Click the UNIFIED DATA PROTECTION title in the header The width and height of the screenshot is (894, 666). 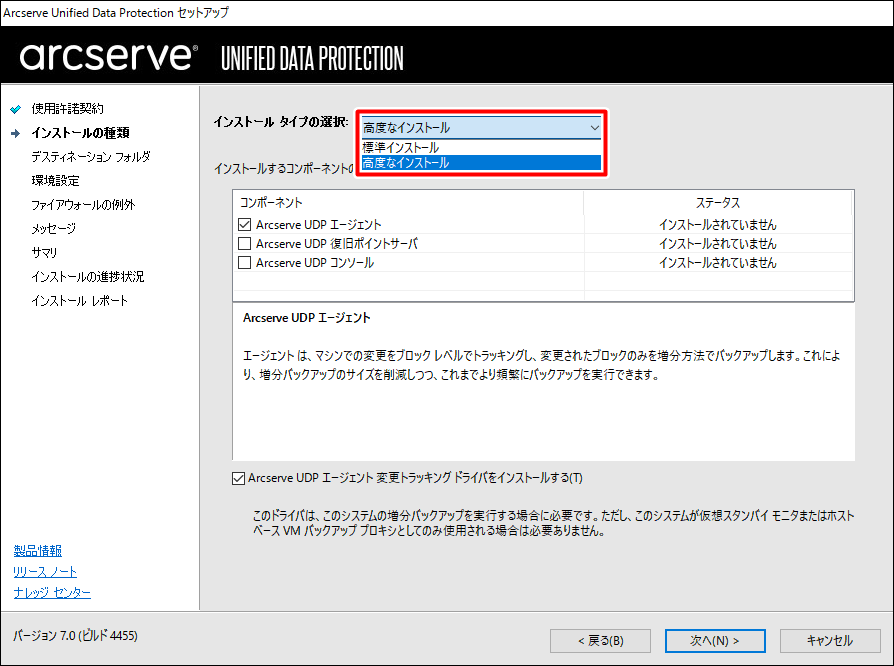pos(312,59)
